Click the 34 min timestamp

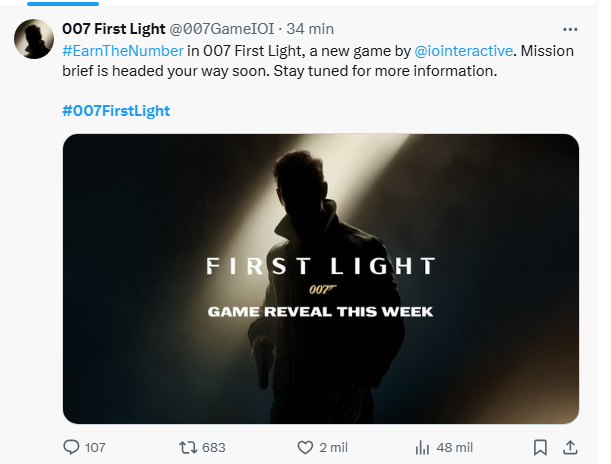click(x=310, y=29)
